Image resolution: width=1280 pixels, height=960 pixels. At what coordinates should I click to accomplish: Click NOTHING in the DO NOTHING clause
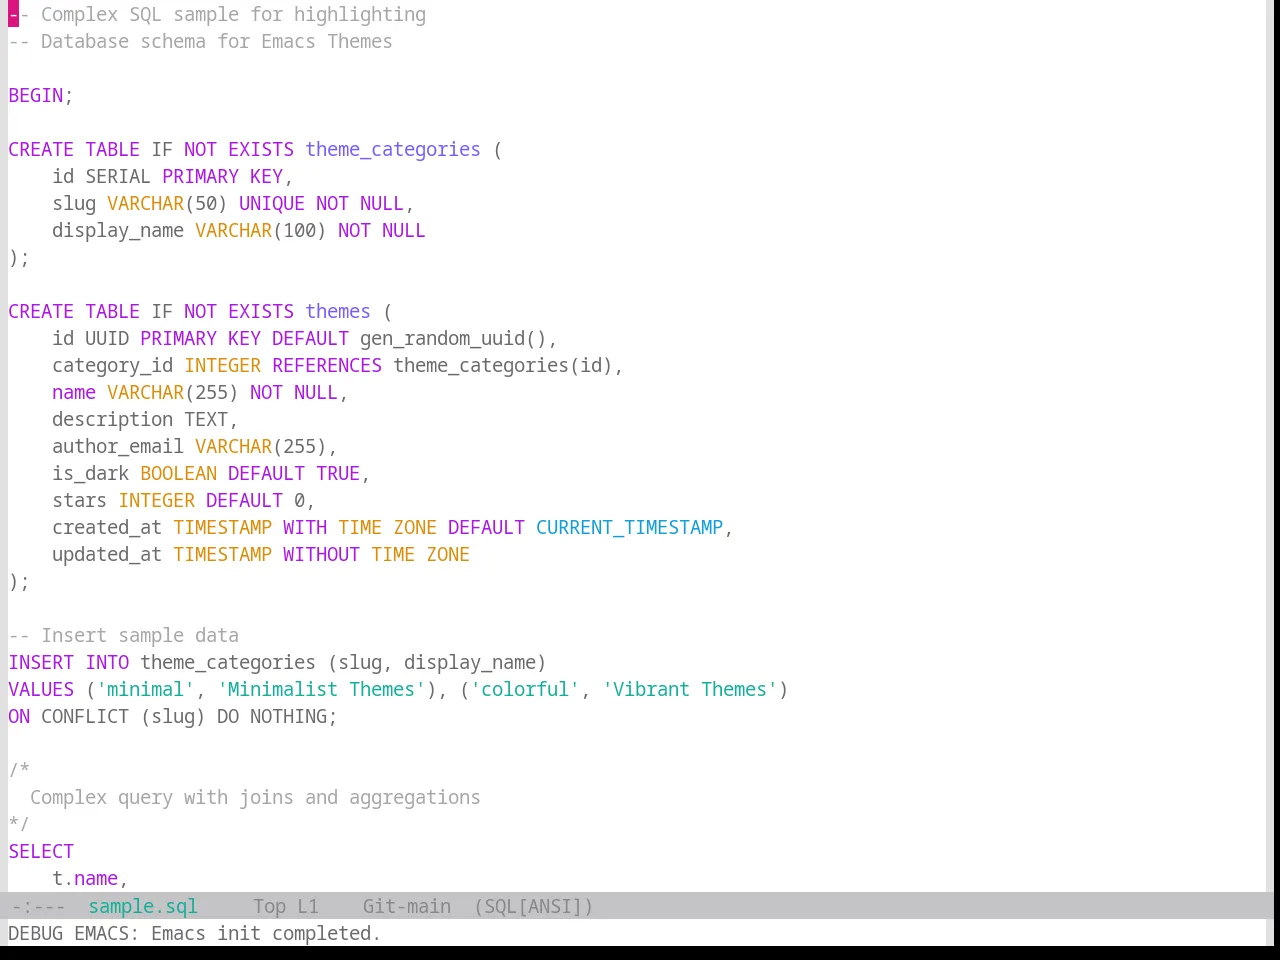pyautogui.click(x=288, y=716)
